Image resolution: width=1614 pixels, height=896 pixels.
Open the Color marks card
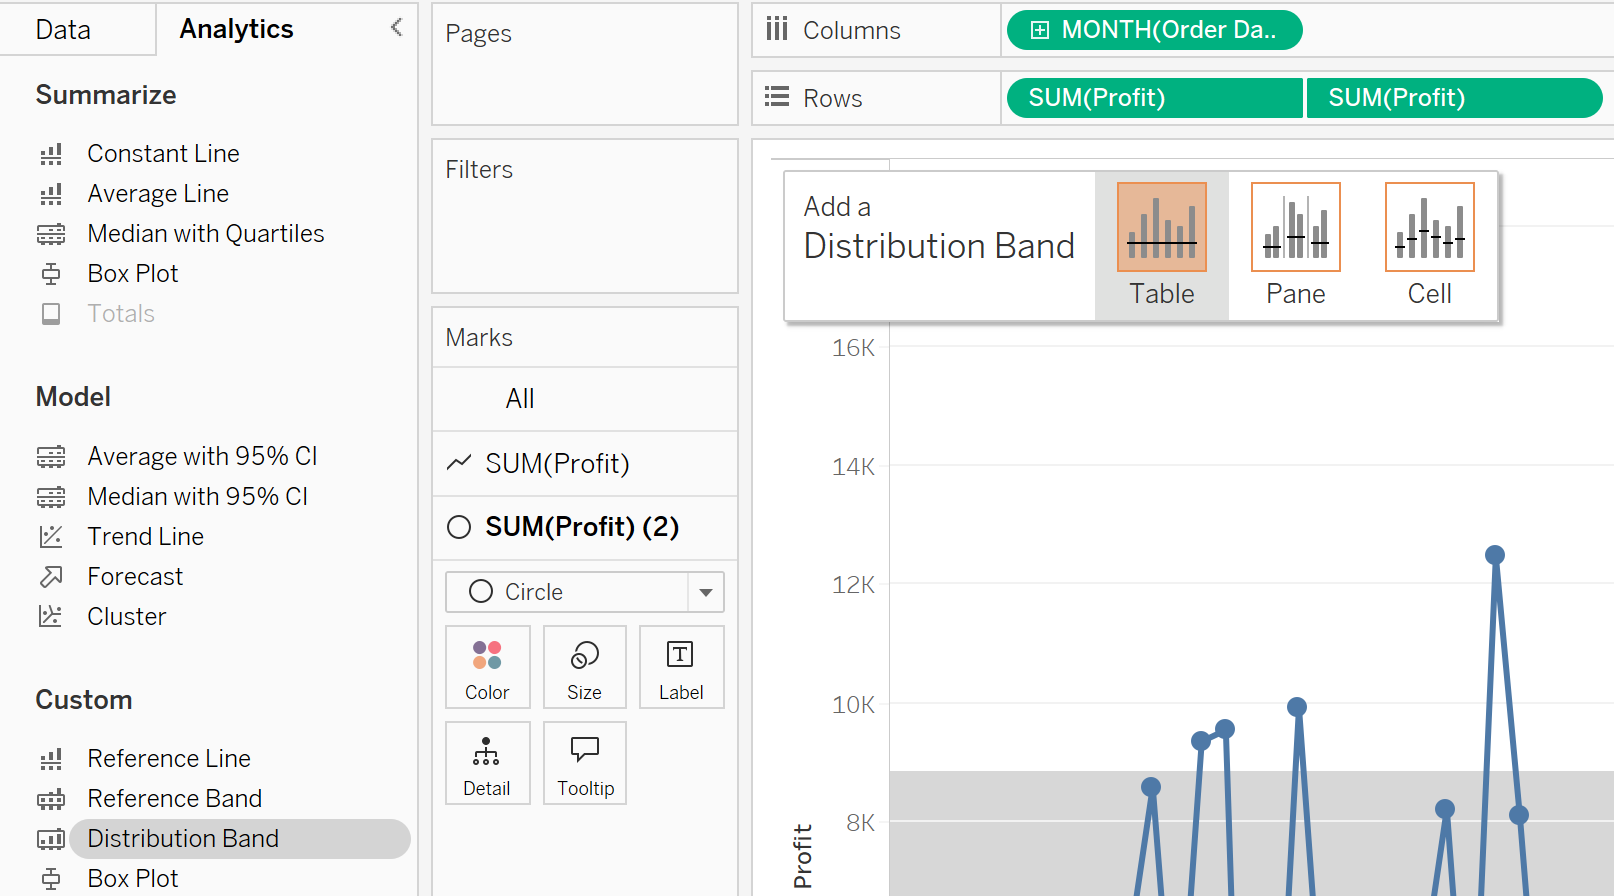[x=487, y=667]
